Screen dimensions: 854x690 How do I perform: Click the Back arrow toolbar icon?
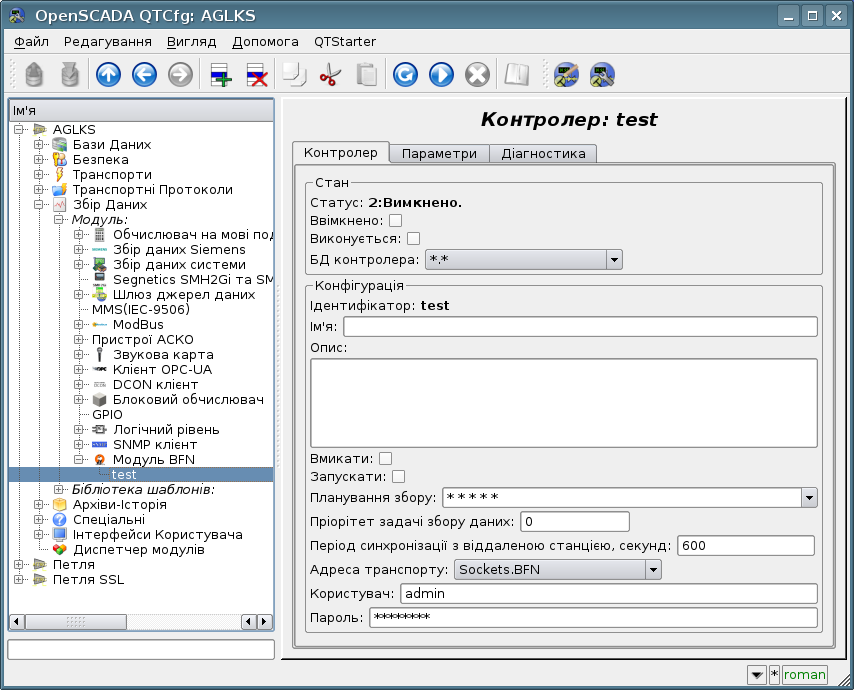click(x=144, y=75)
